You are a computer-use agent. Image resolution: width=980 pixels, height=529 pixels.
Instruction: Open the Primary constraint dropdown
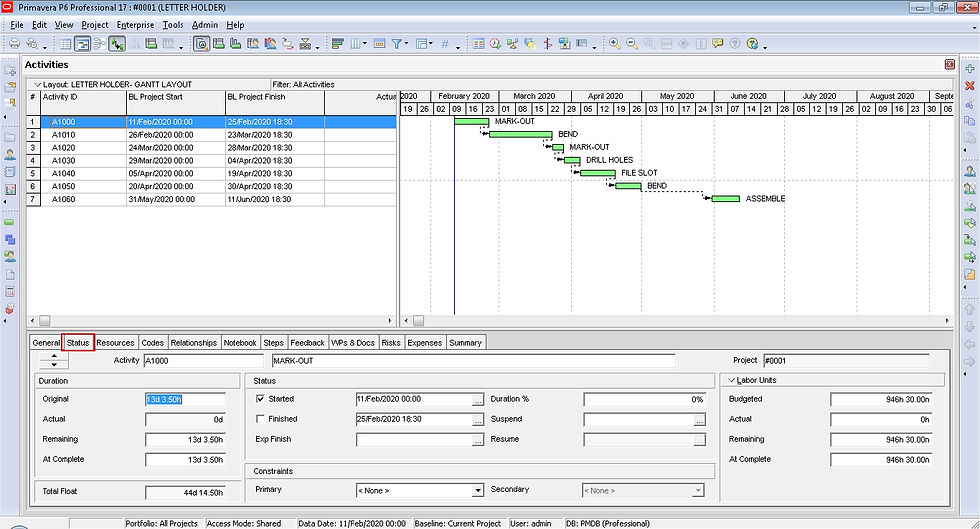pyautogui.click(x=478, y=491)
